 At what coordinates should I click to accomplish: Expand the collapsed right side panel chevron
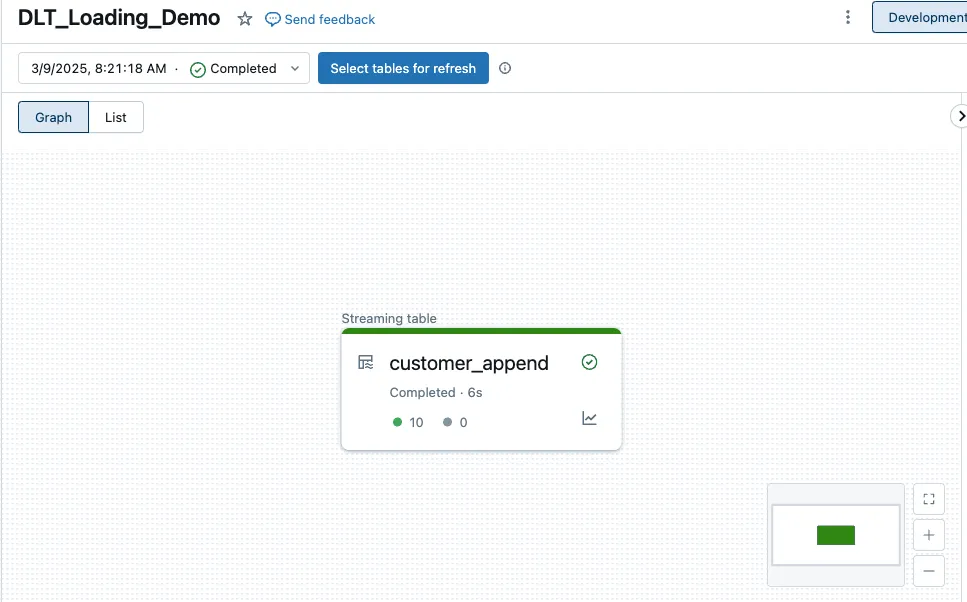click(958, 116)
